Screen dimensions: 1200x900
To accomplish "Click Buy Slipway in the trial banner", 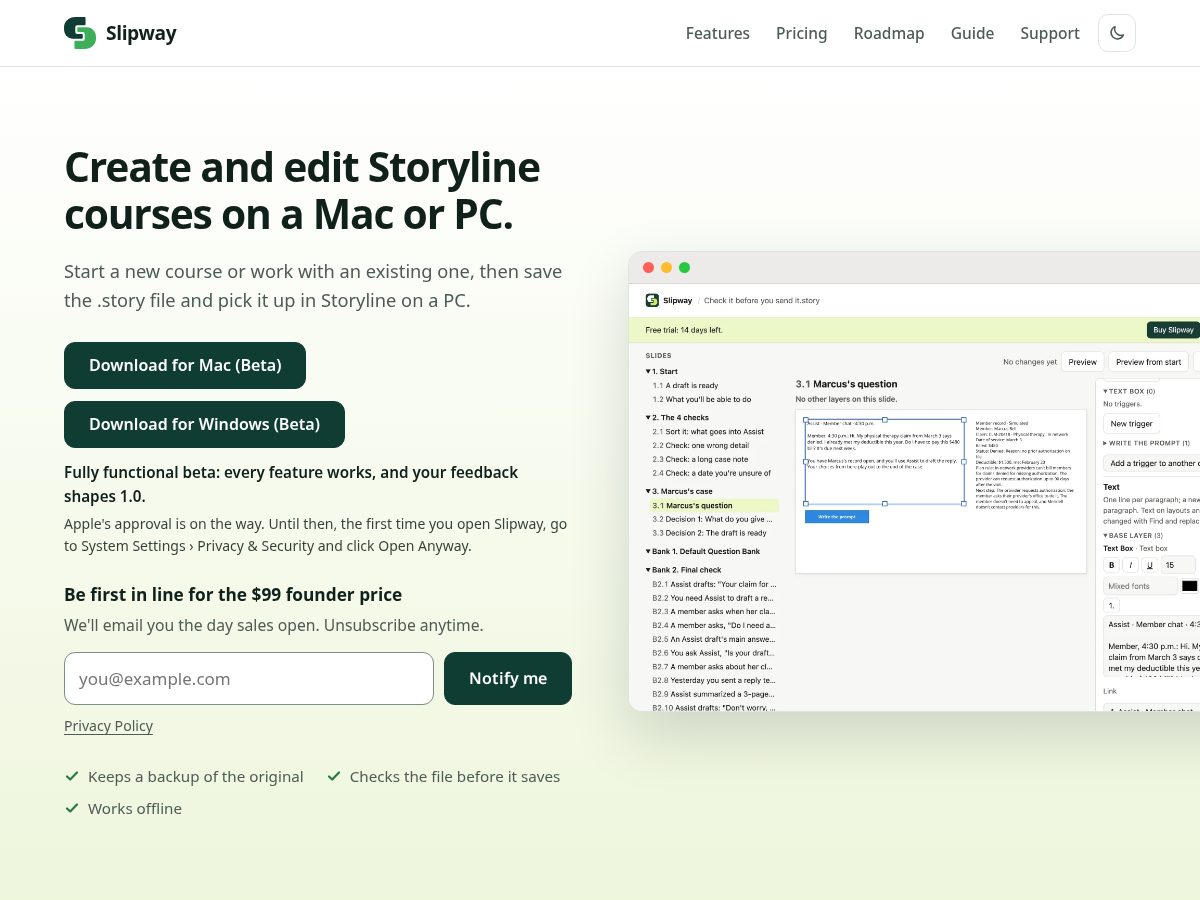I will click(1173, 330).
